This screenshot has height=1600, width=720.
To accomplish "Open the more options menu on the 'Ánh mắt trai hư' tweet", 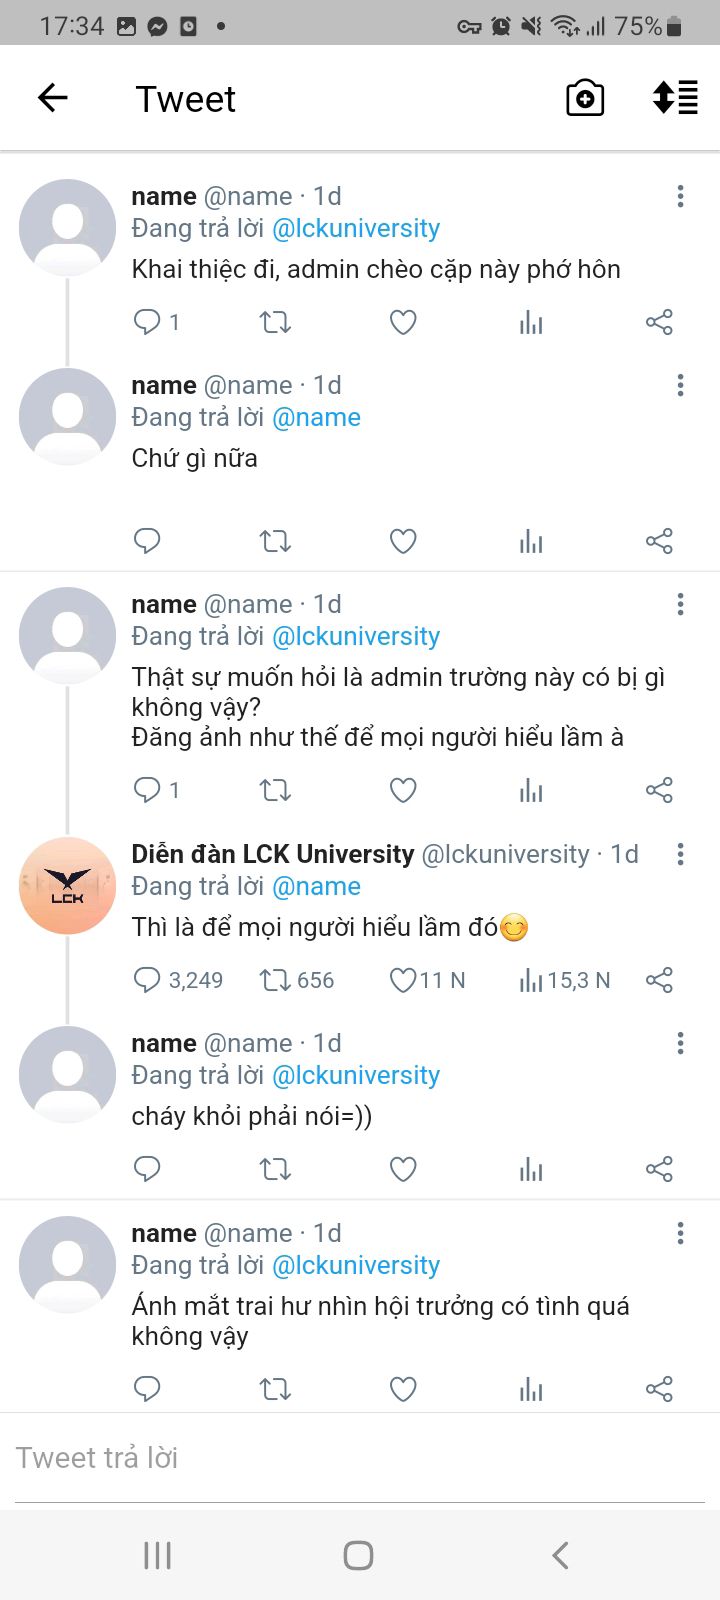I will pyautogui.click(x=680, y=1233).
